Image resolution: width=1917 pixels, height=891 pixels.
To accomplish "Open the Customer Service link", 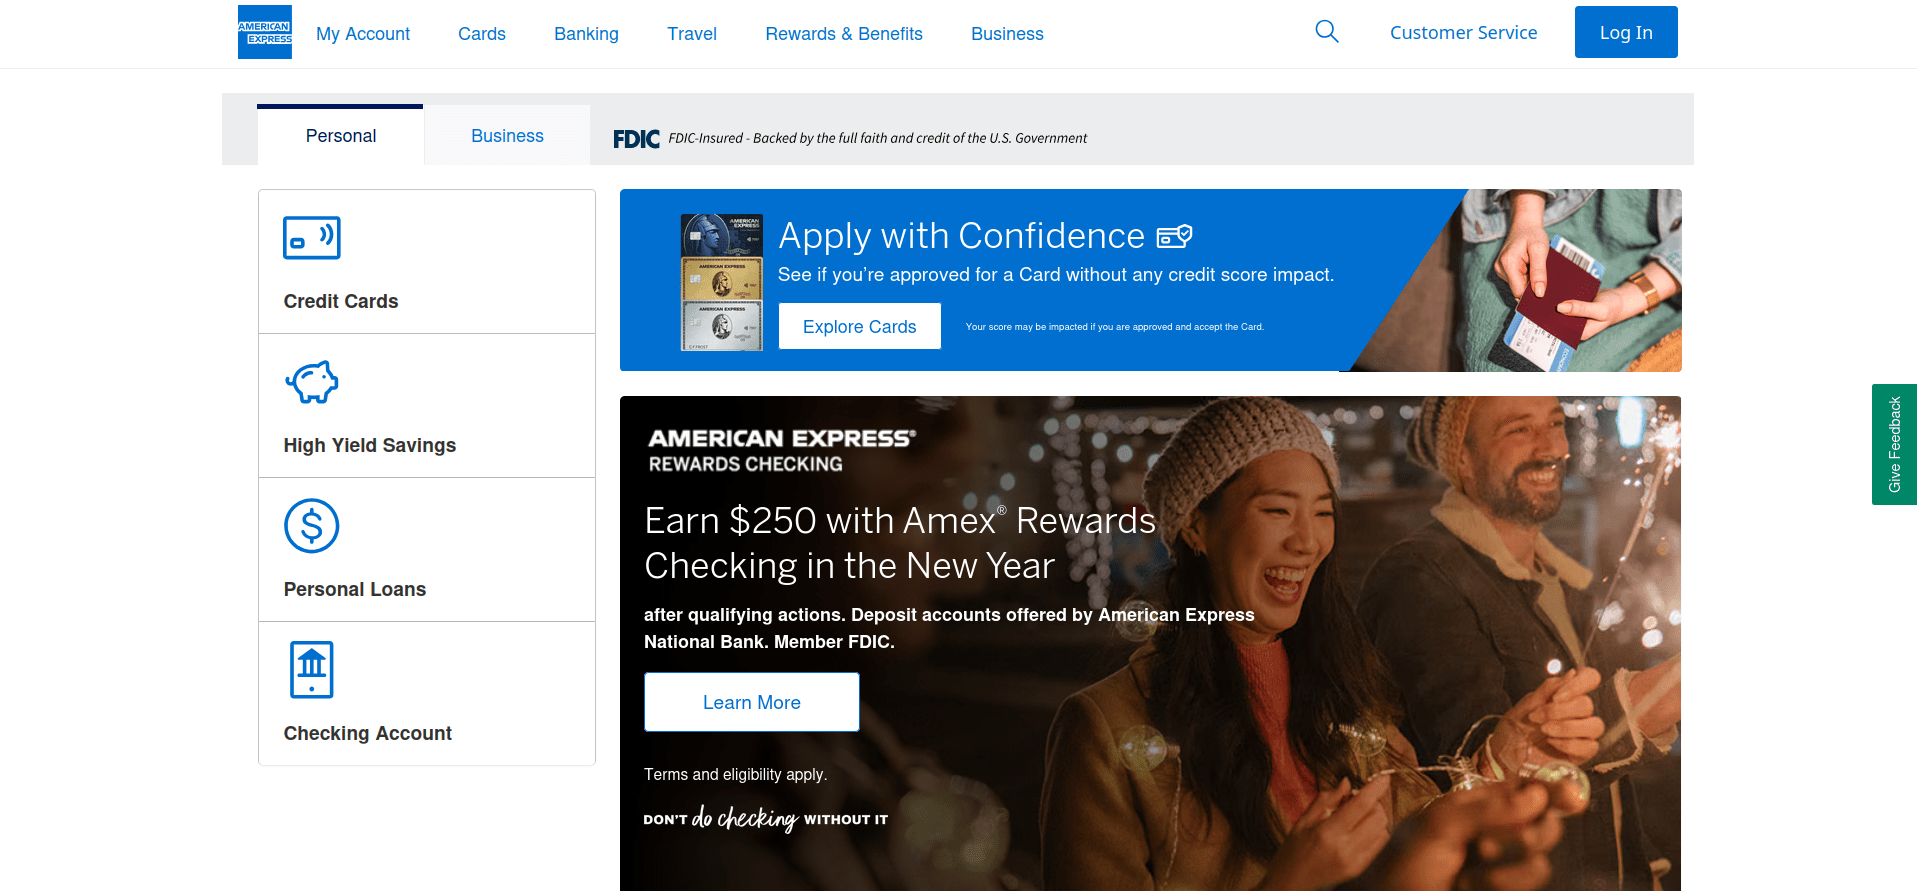I will (1463, 33).
